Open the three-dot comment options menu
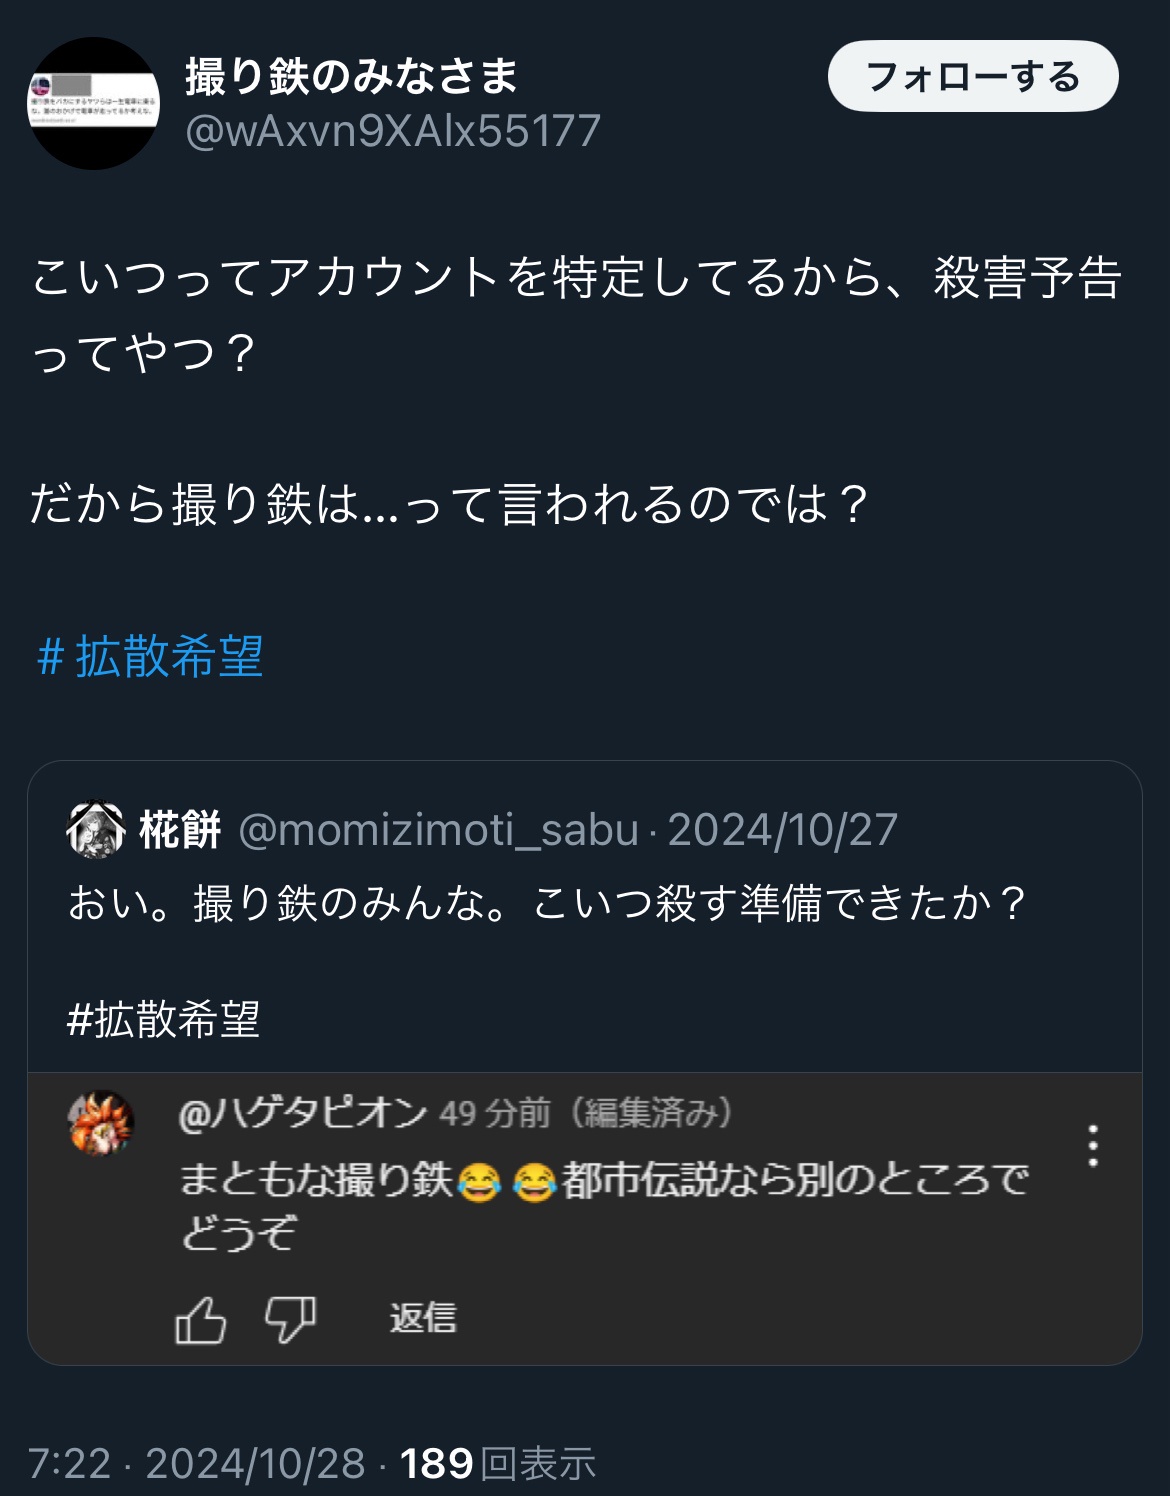Image resolution: width=1170 pixels, height=1496 pixels. click(x=1093, y=1146)
